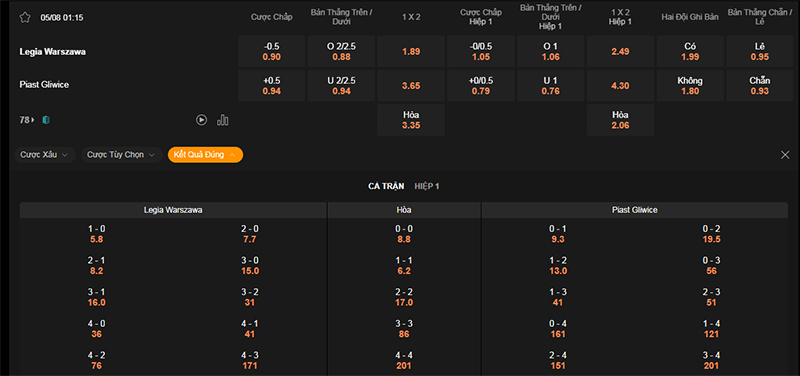The width and height of the screenshot is (800, 376).
Task: Open Cược Xâu dropdown
Action: click(x=45, y=155)
